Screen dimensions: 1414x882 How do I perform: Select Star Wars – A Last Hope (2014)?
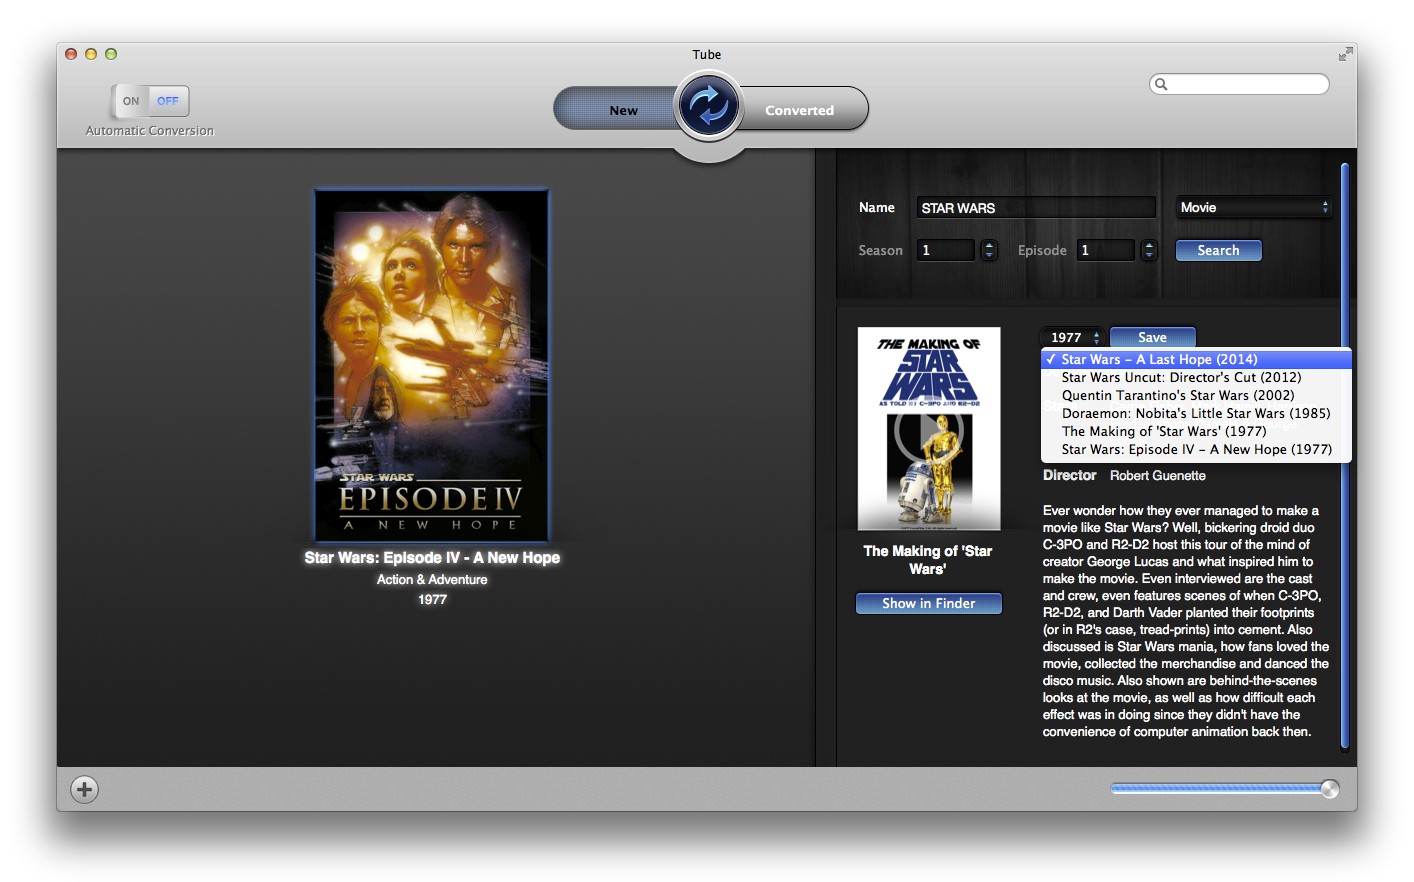point(1196,359)
